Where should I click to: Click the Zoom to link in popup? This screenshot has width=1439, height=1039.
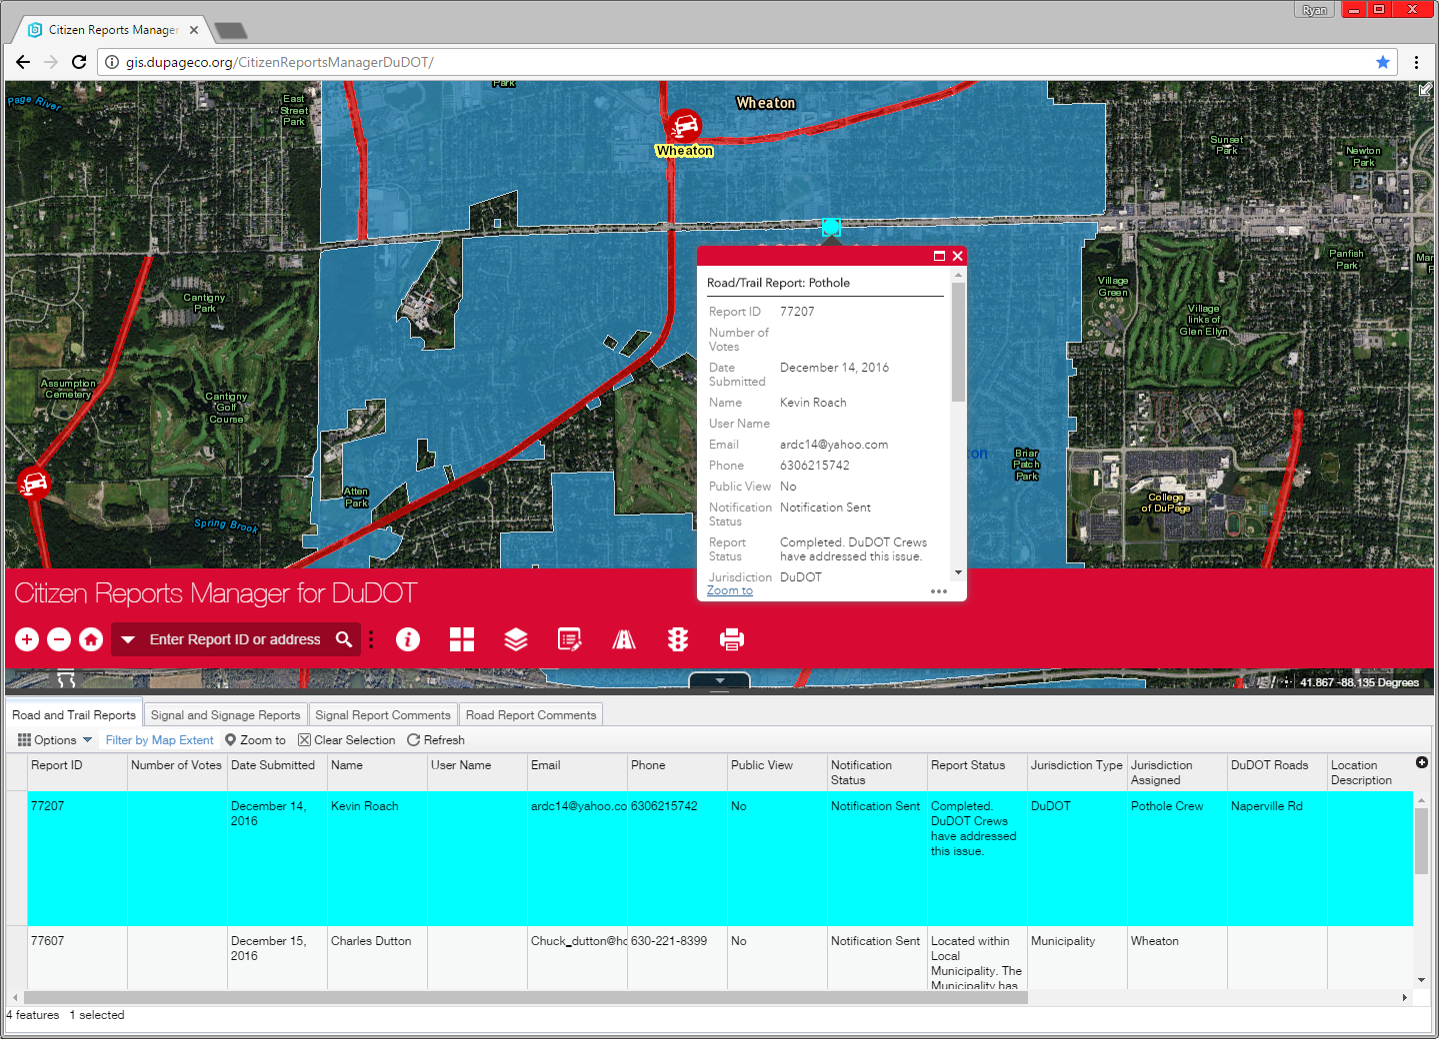click(x=730, y=591)
